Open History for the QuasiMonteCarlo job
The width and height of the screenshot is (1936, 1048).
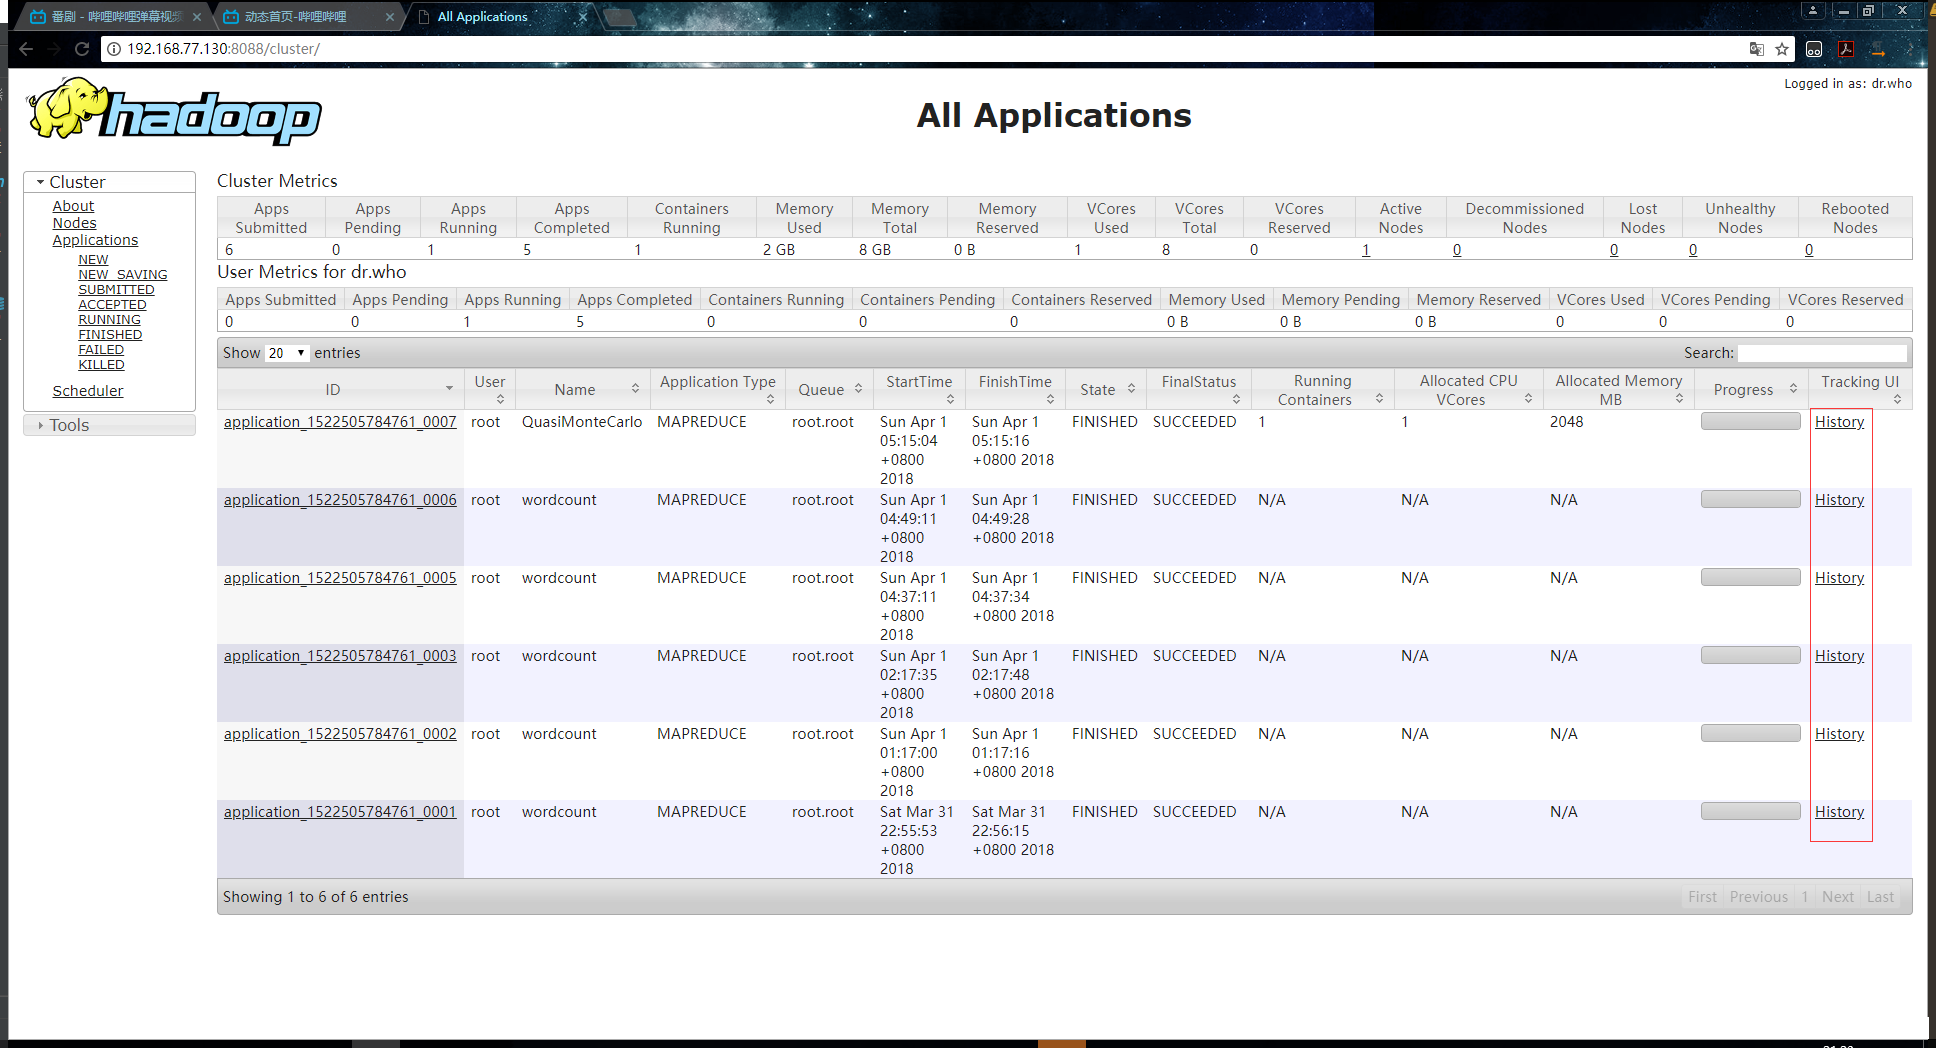tap(1839, 422)
